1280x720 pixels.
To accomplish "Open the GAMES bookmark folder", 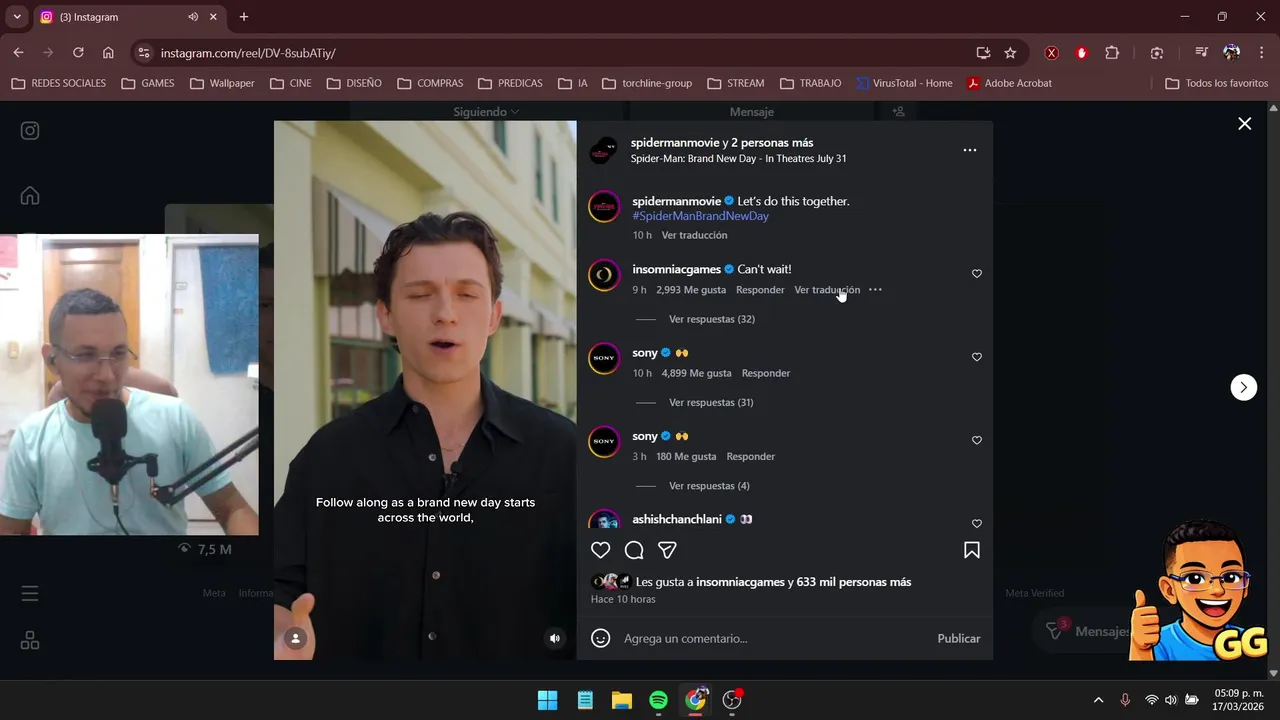I will click(147, 83).
